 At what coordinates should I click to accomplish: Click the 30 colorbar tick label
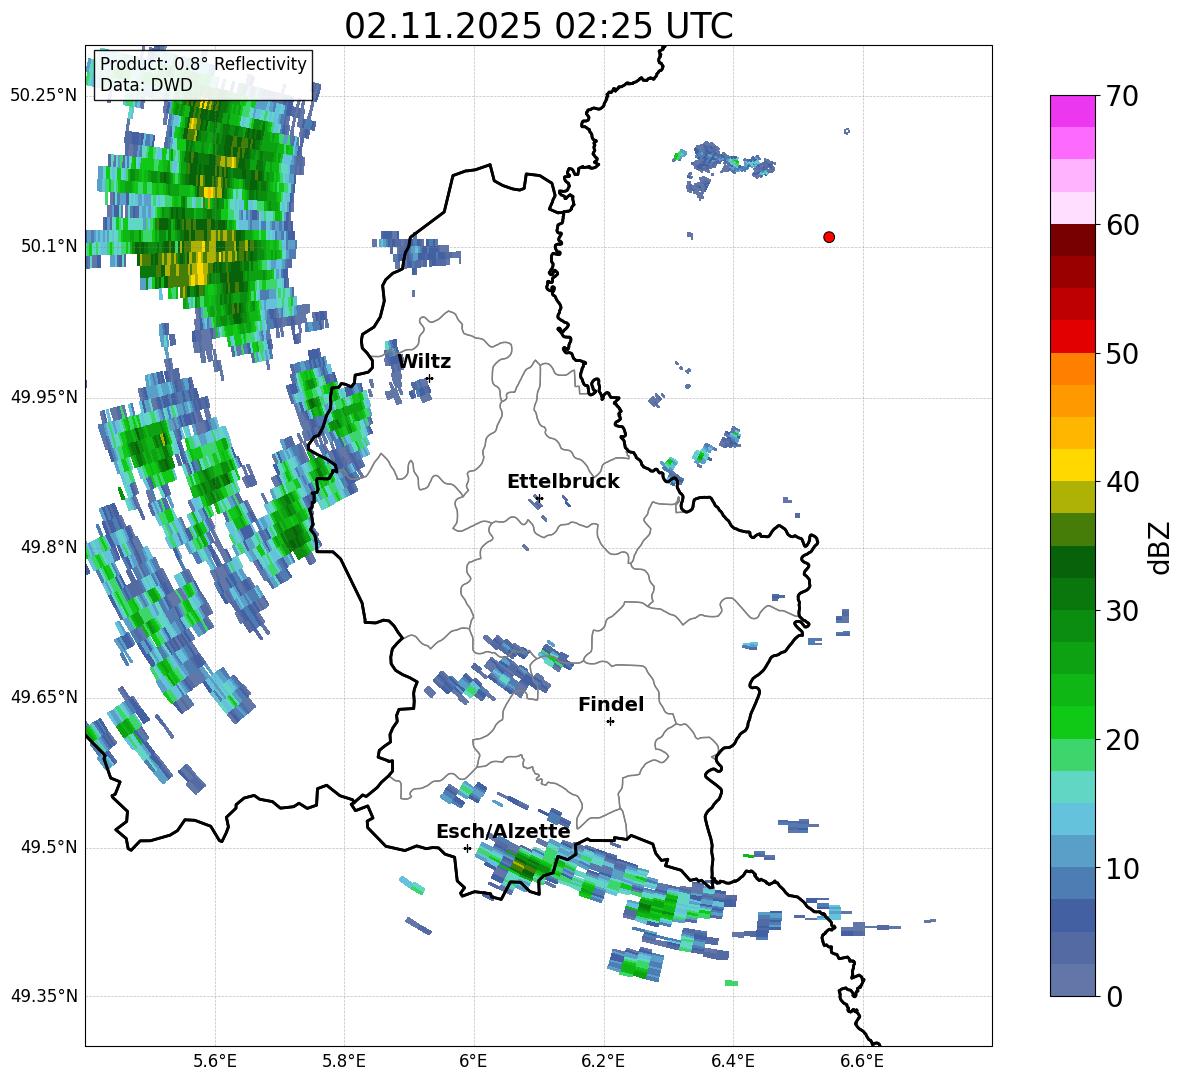[x=1122, y=611]
